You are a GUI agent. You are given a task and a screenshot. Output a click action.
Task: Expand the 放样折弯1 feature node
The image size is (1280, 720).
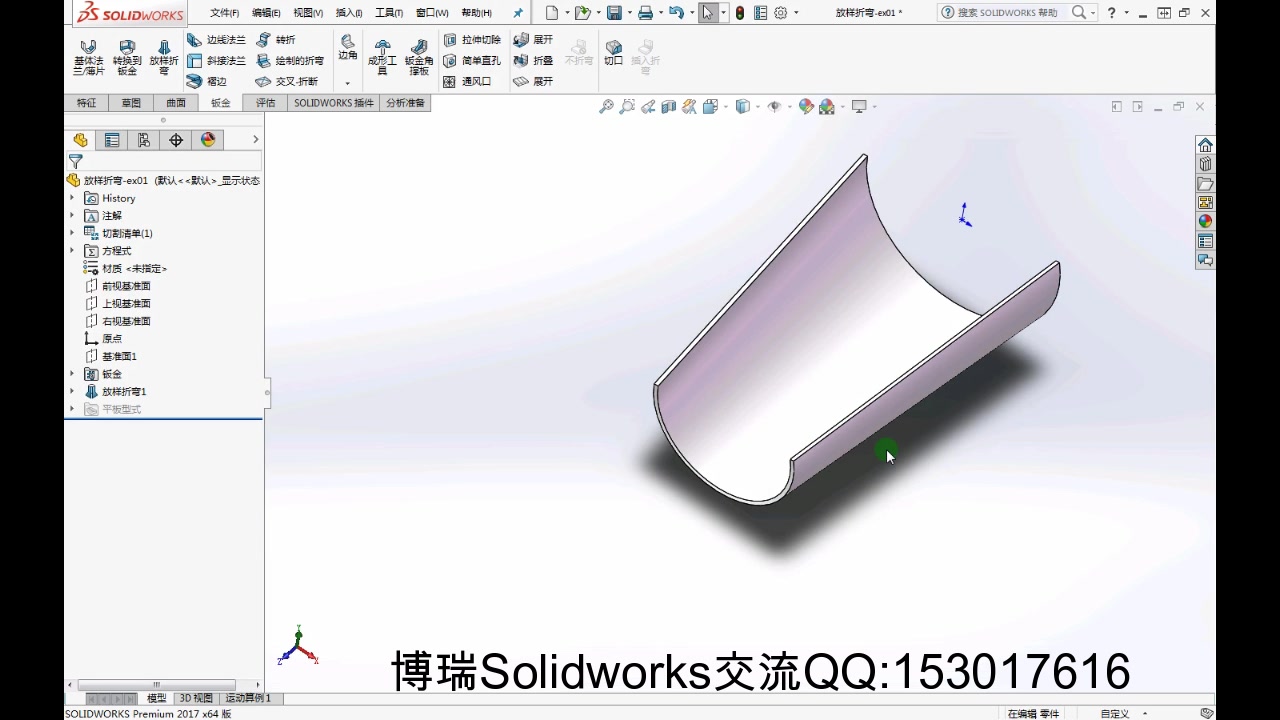pyautogui.click(x=72, y=391)
